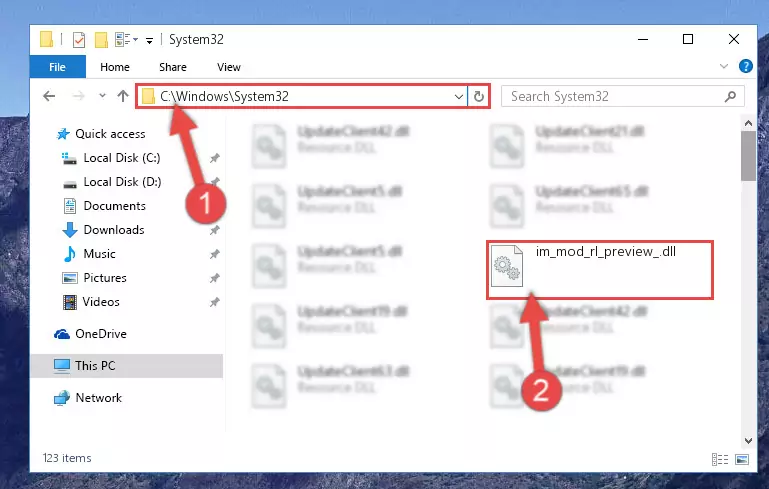Click the pin icon beside Videos

click(214, 302)
